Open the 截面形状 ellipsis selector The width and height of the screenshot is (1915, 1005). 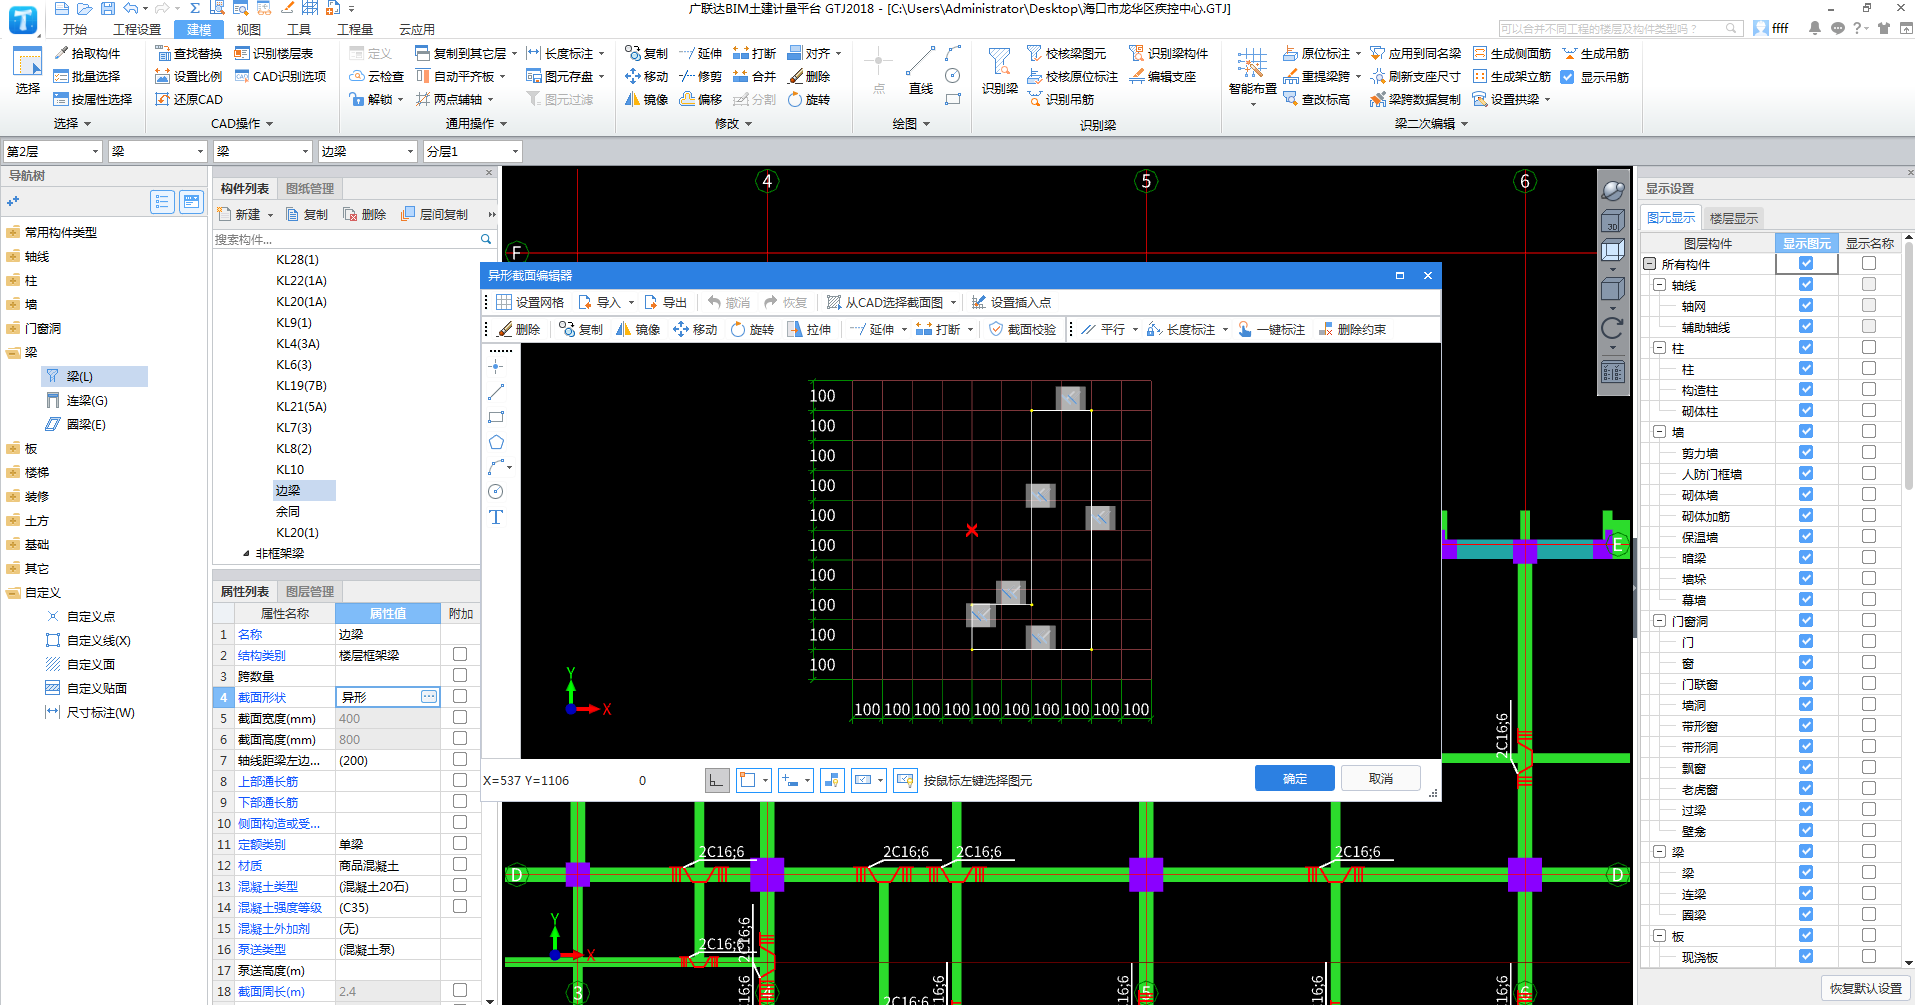(429, 696)
